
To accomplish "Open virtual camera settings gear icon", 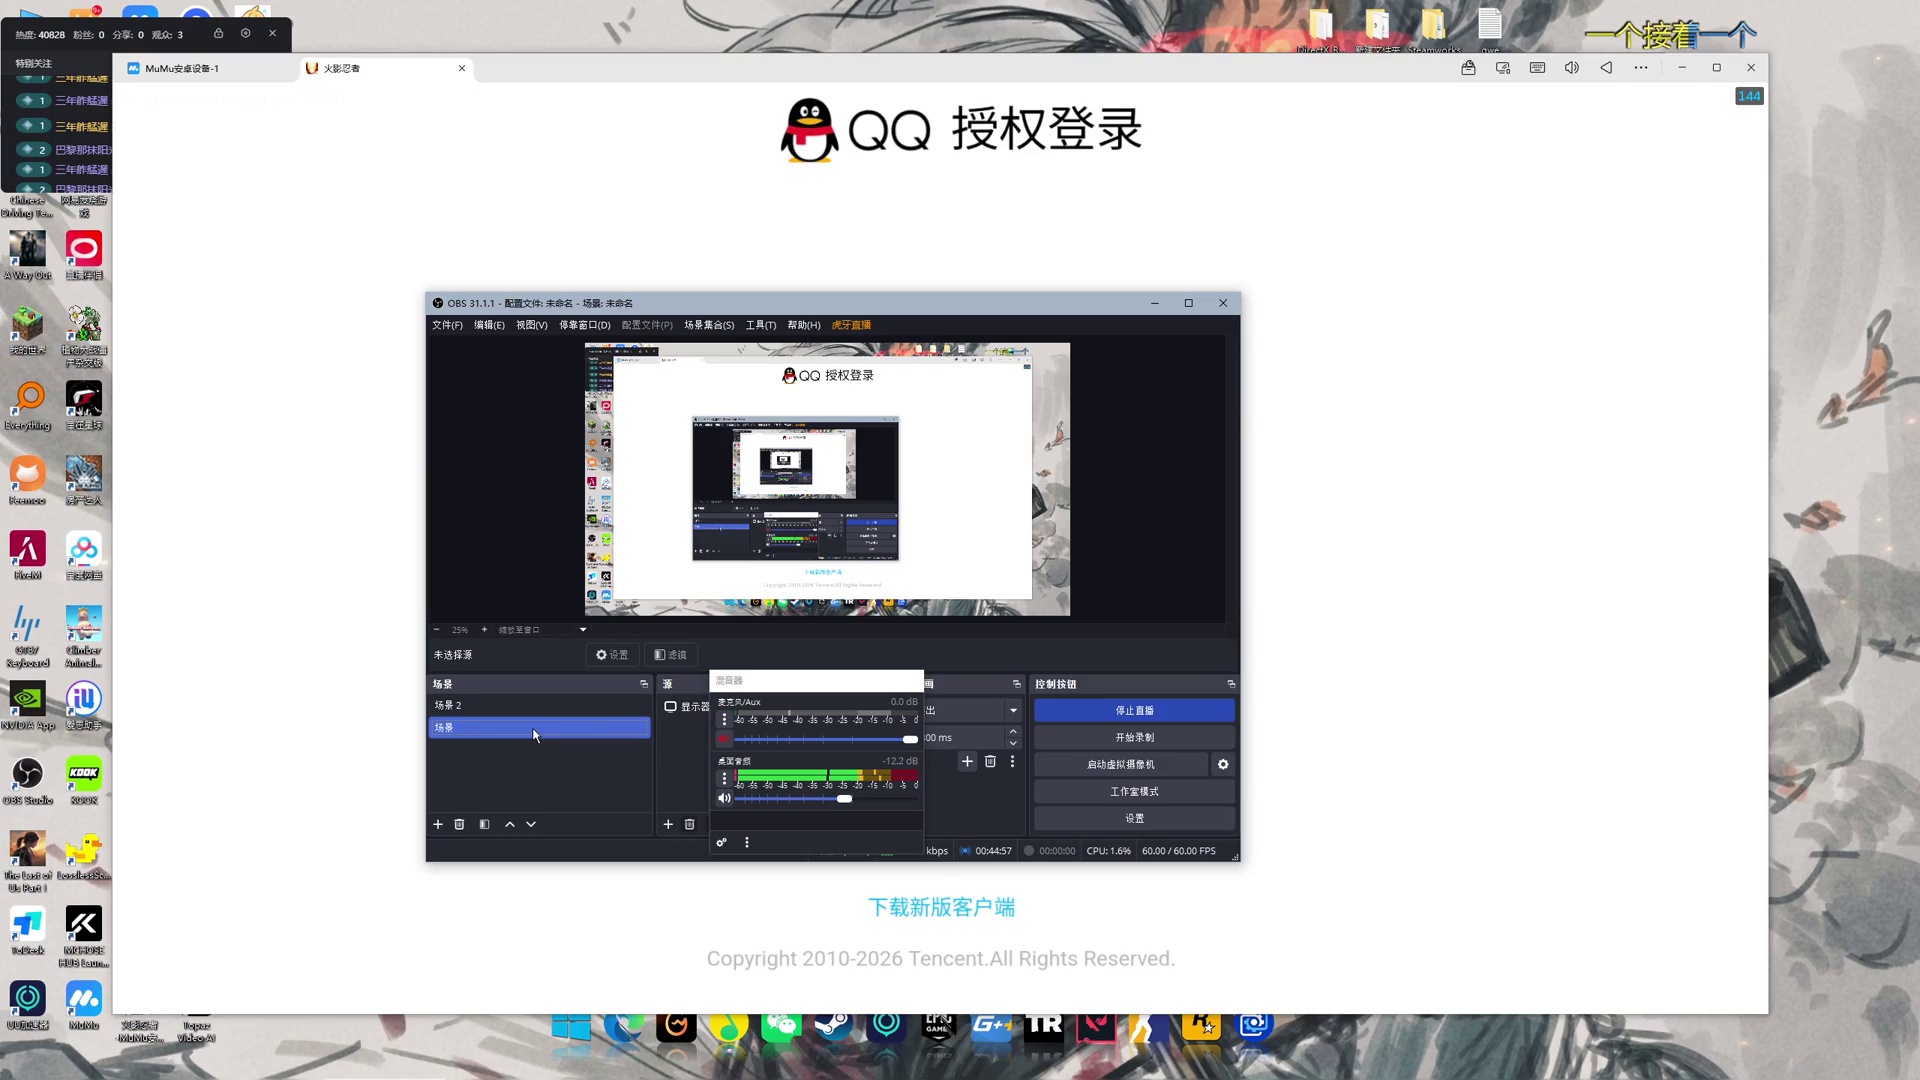I will 1223,764.
